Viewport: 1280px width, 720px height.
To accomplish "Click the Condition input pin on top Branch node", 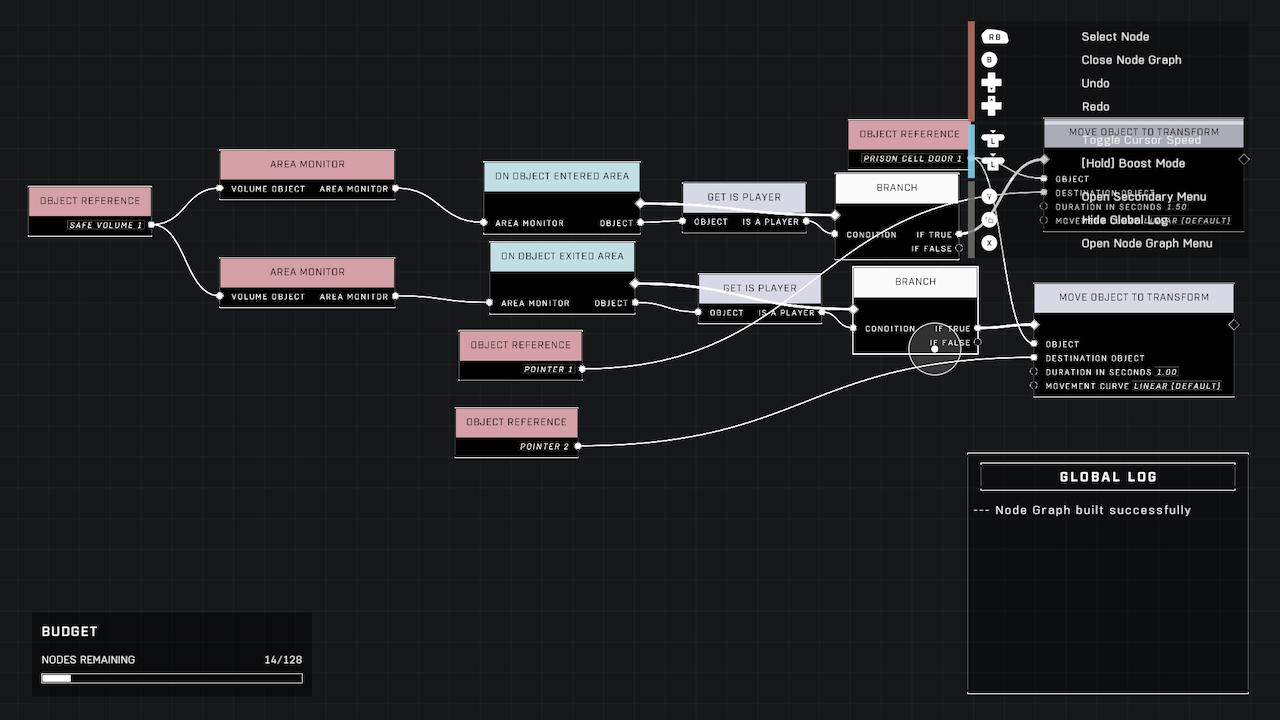I will [x=836, y=235].
